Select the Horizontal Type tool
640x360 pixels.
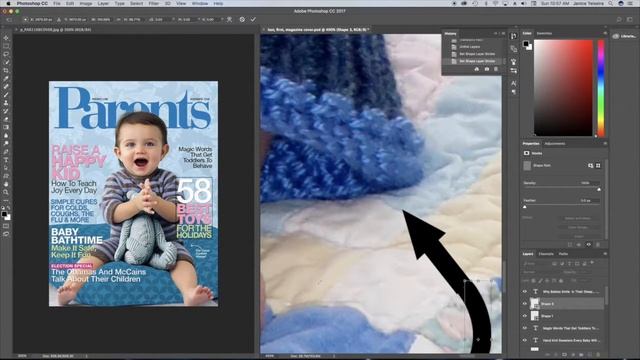coord(6,160)
